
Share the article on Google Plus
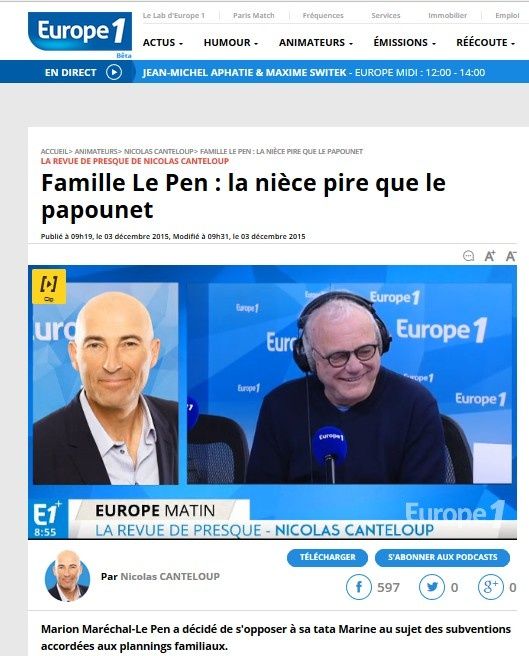tap(490, 587)
